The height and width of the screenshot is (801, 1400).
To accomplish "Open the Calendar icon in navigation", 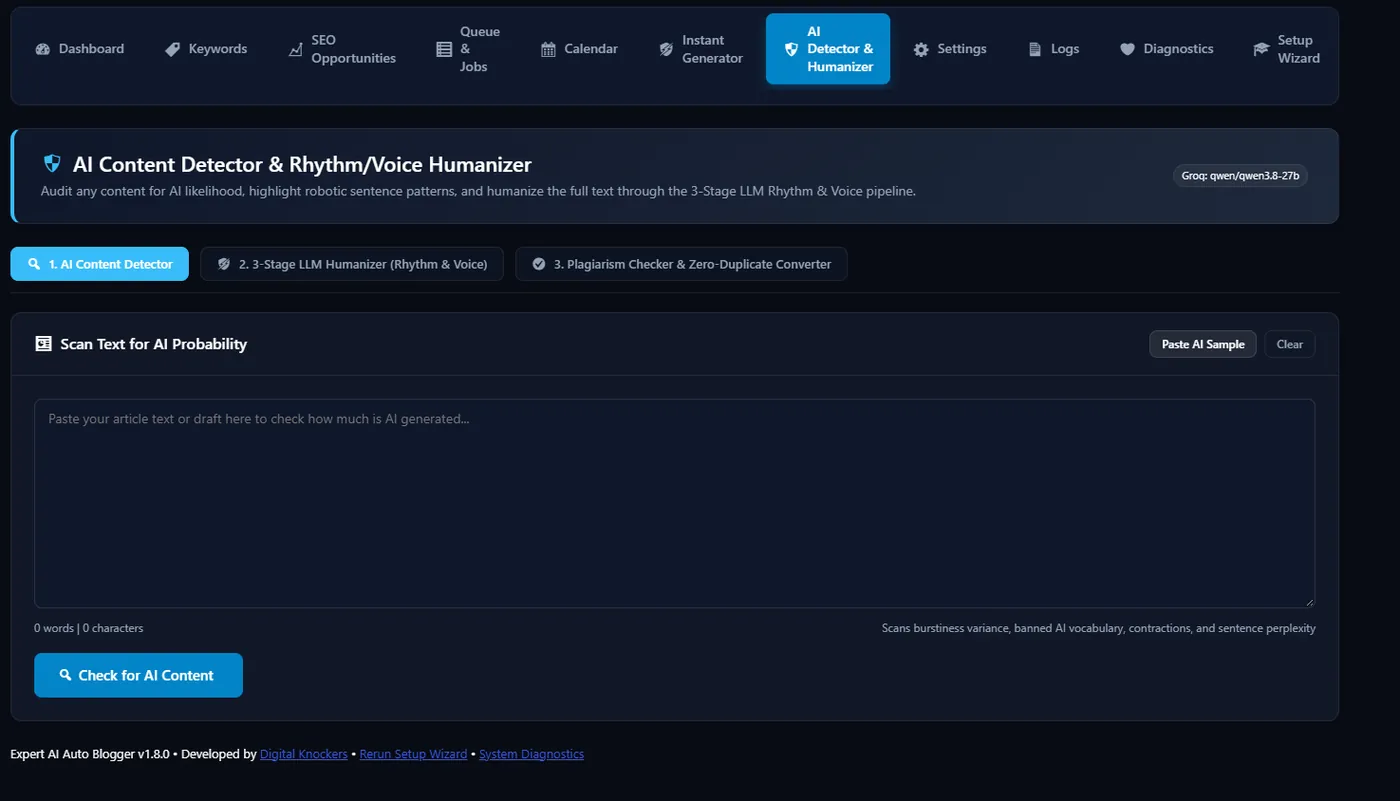I will (548, 49).
